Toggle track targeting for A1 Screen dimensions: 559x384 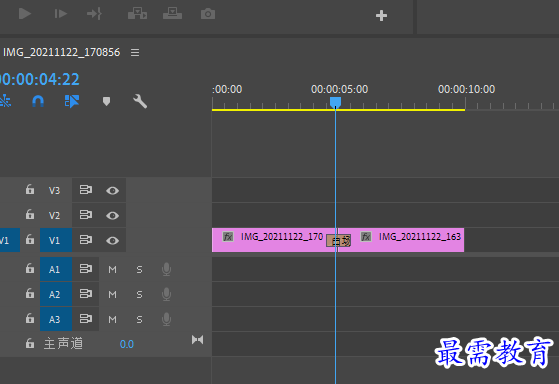pos(56,269)
